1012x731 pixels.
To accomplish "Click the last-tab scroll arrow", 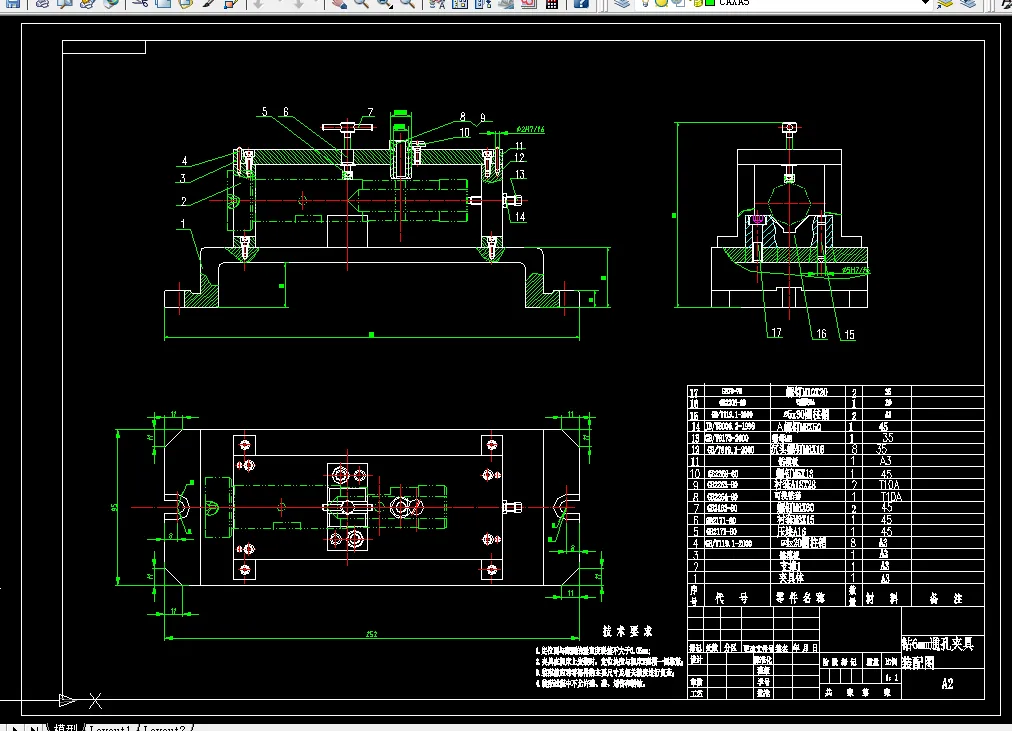I will click(34, 728).
